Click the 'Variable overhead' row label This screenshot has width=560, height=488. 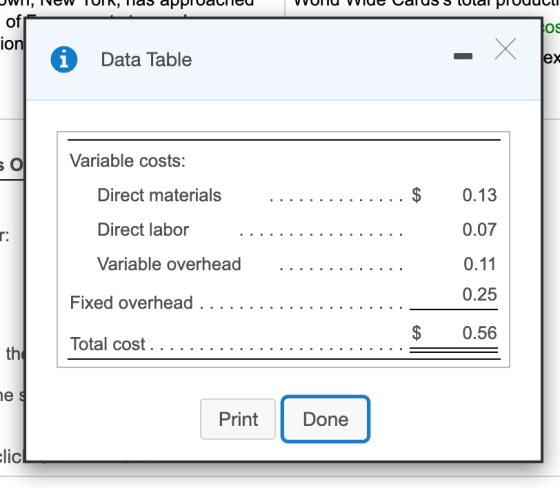tap(169, 264)
